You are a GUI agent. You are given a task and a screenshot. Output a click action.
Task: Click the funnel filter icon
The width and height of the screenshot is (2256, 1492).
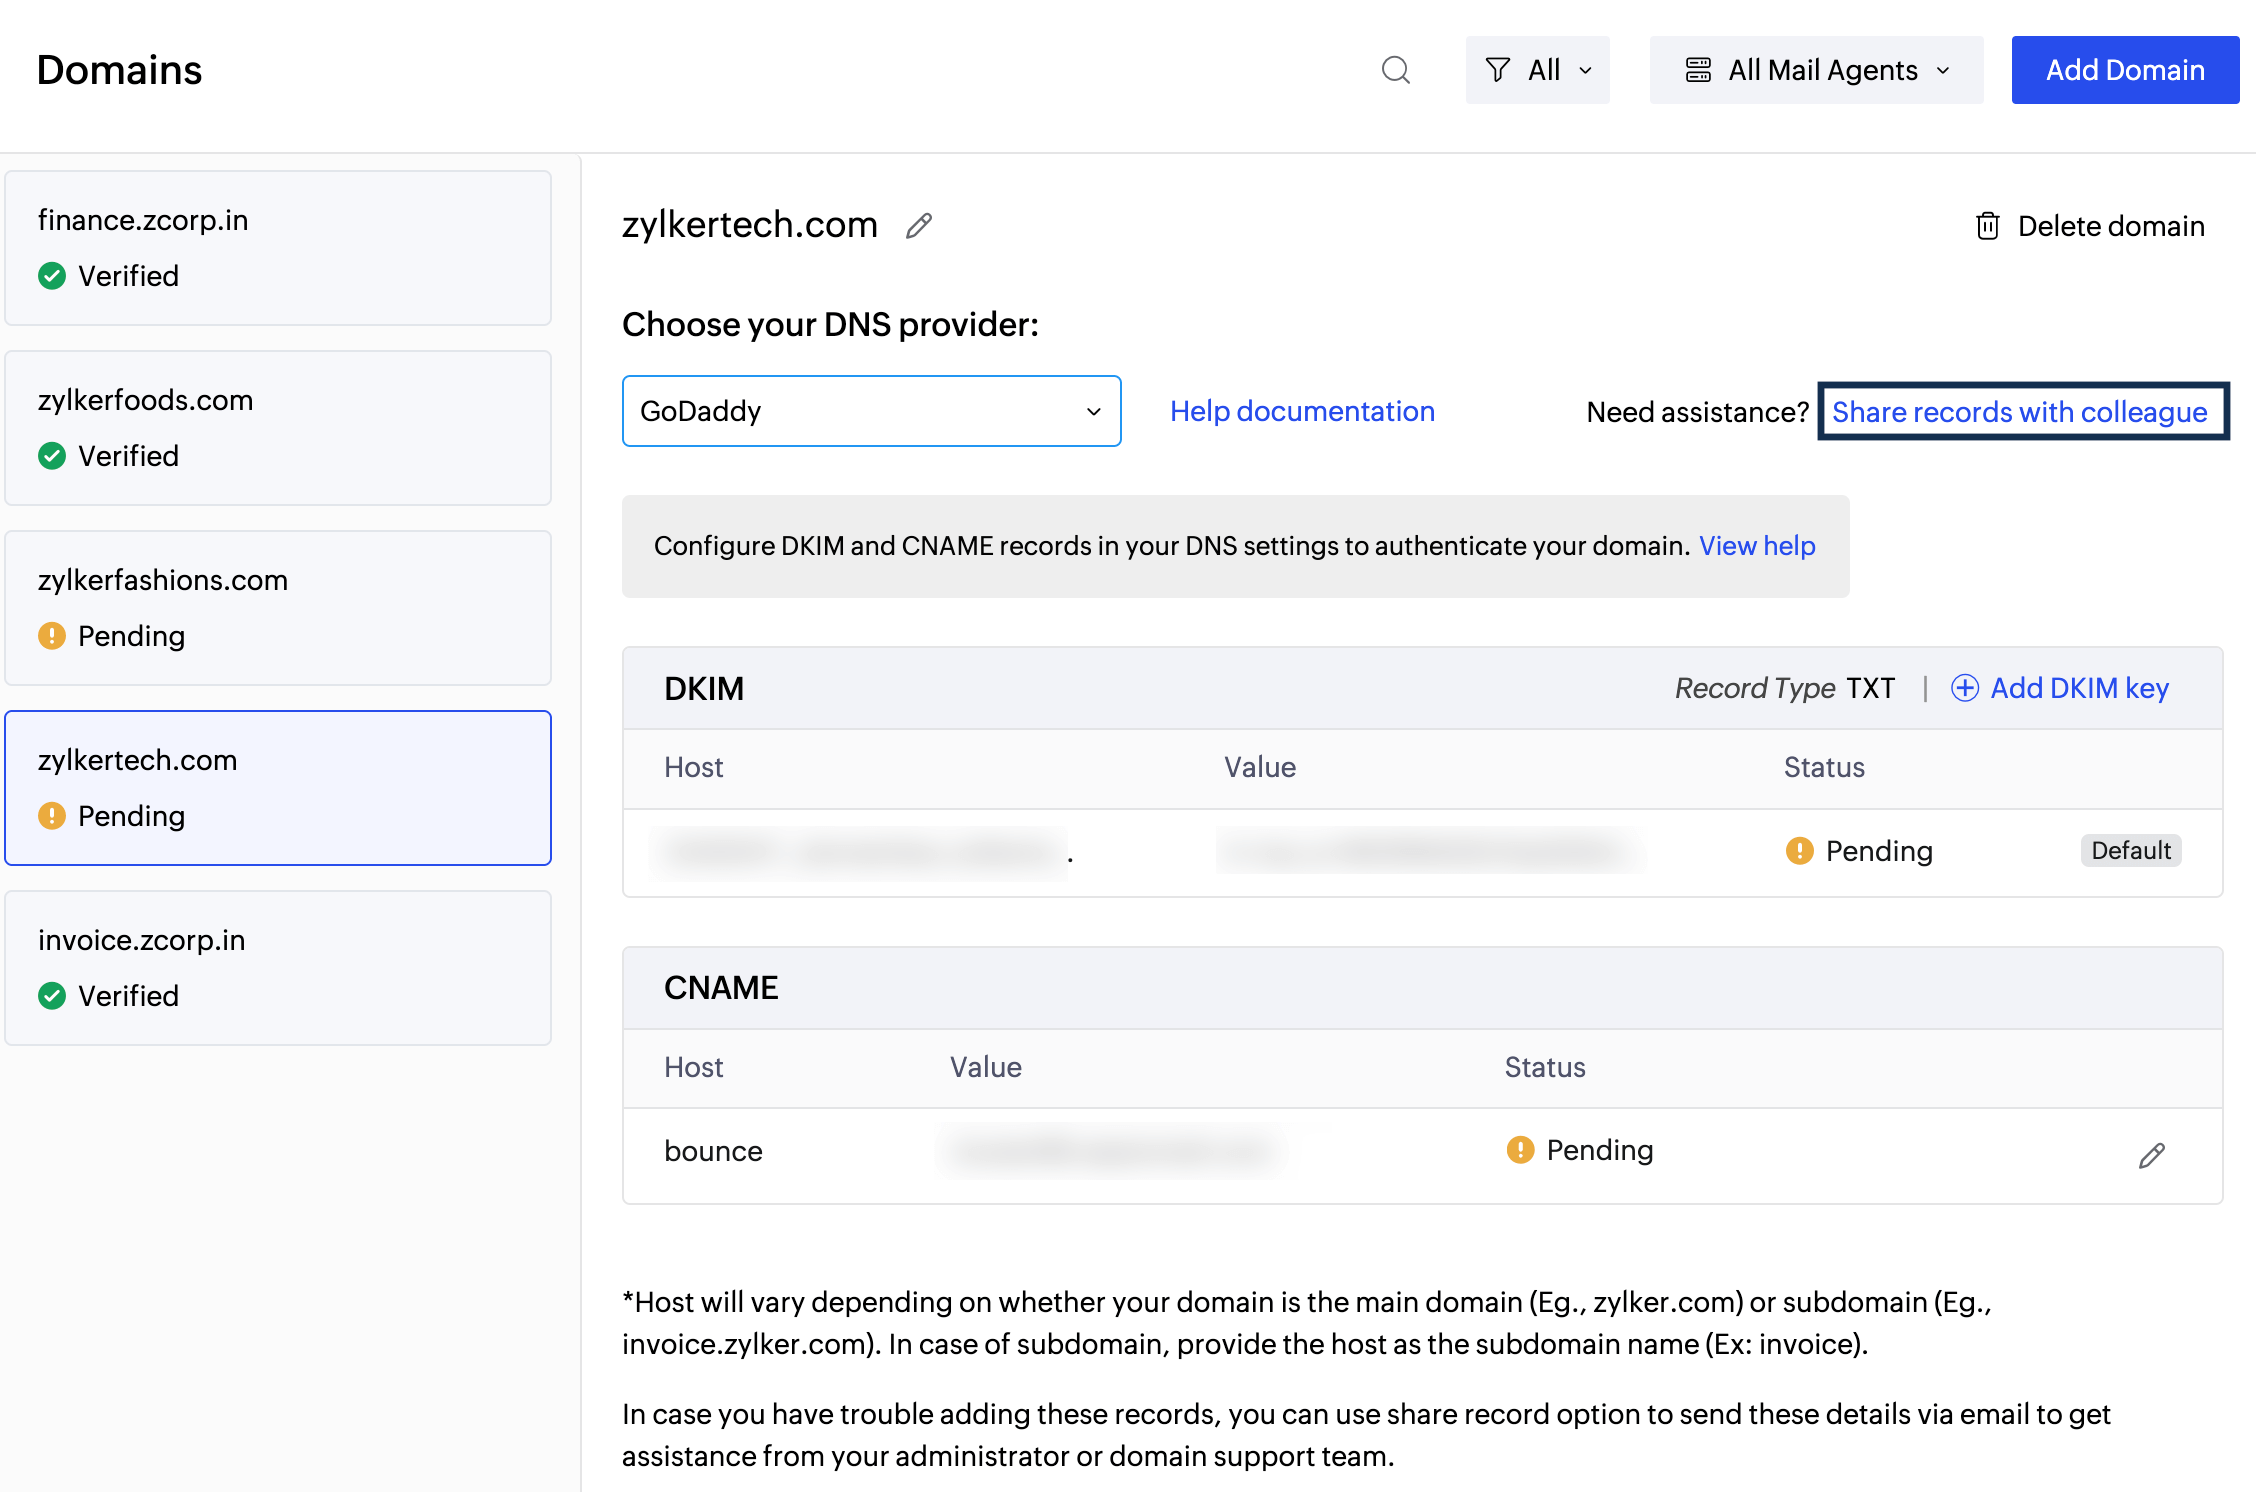tap(1496, 70)
